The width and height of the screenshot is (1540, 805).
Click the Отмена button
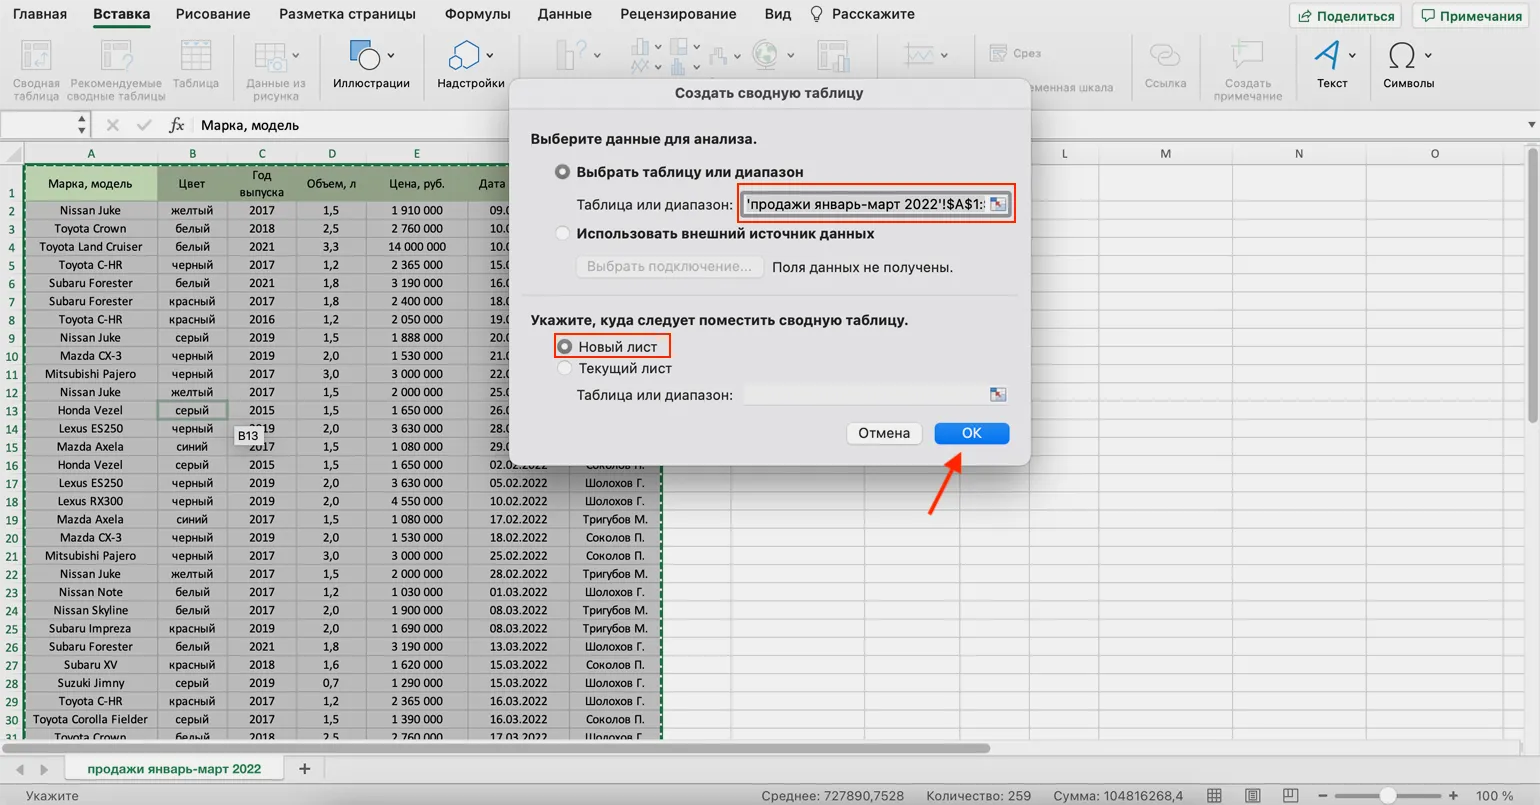[884, 433]
